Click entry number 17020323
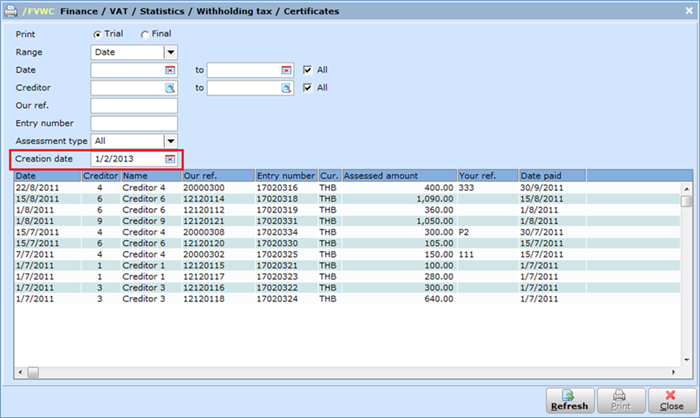The height and width of the screenshot is (418, 700). point(277,277)
